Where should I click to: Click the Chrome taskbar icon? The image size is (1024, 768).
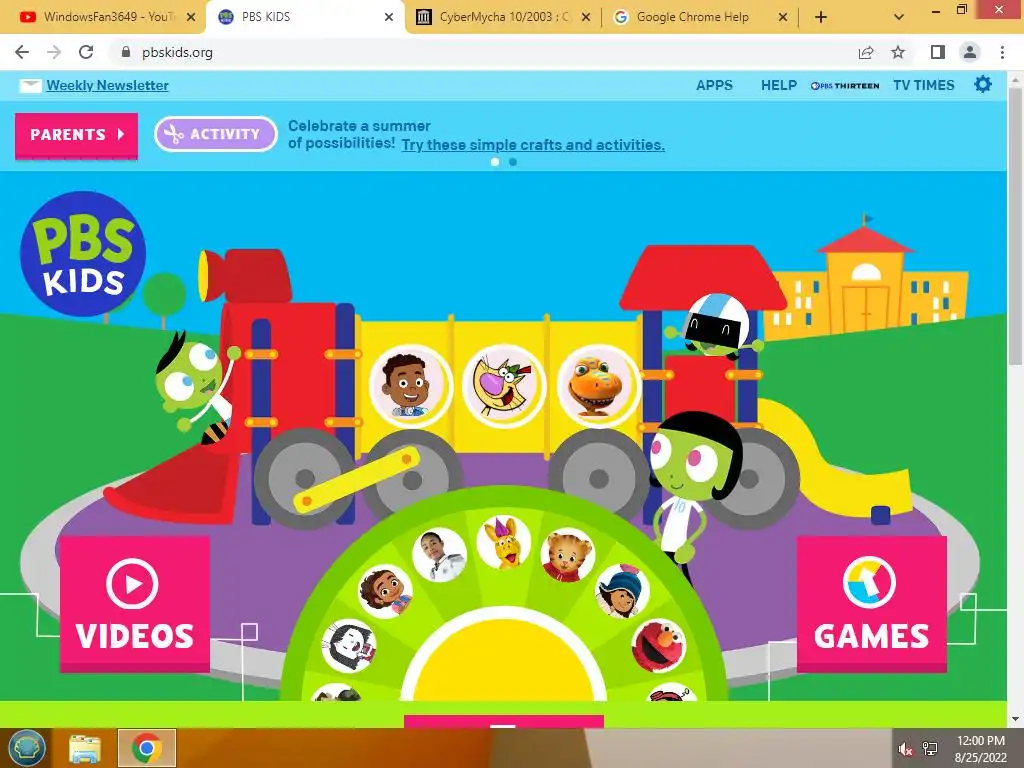tap(147, 748)
